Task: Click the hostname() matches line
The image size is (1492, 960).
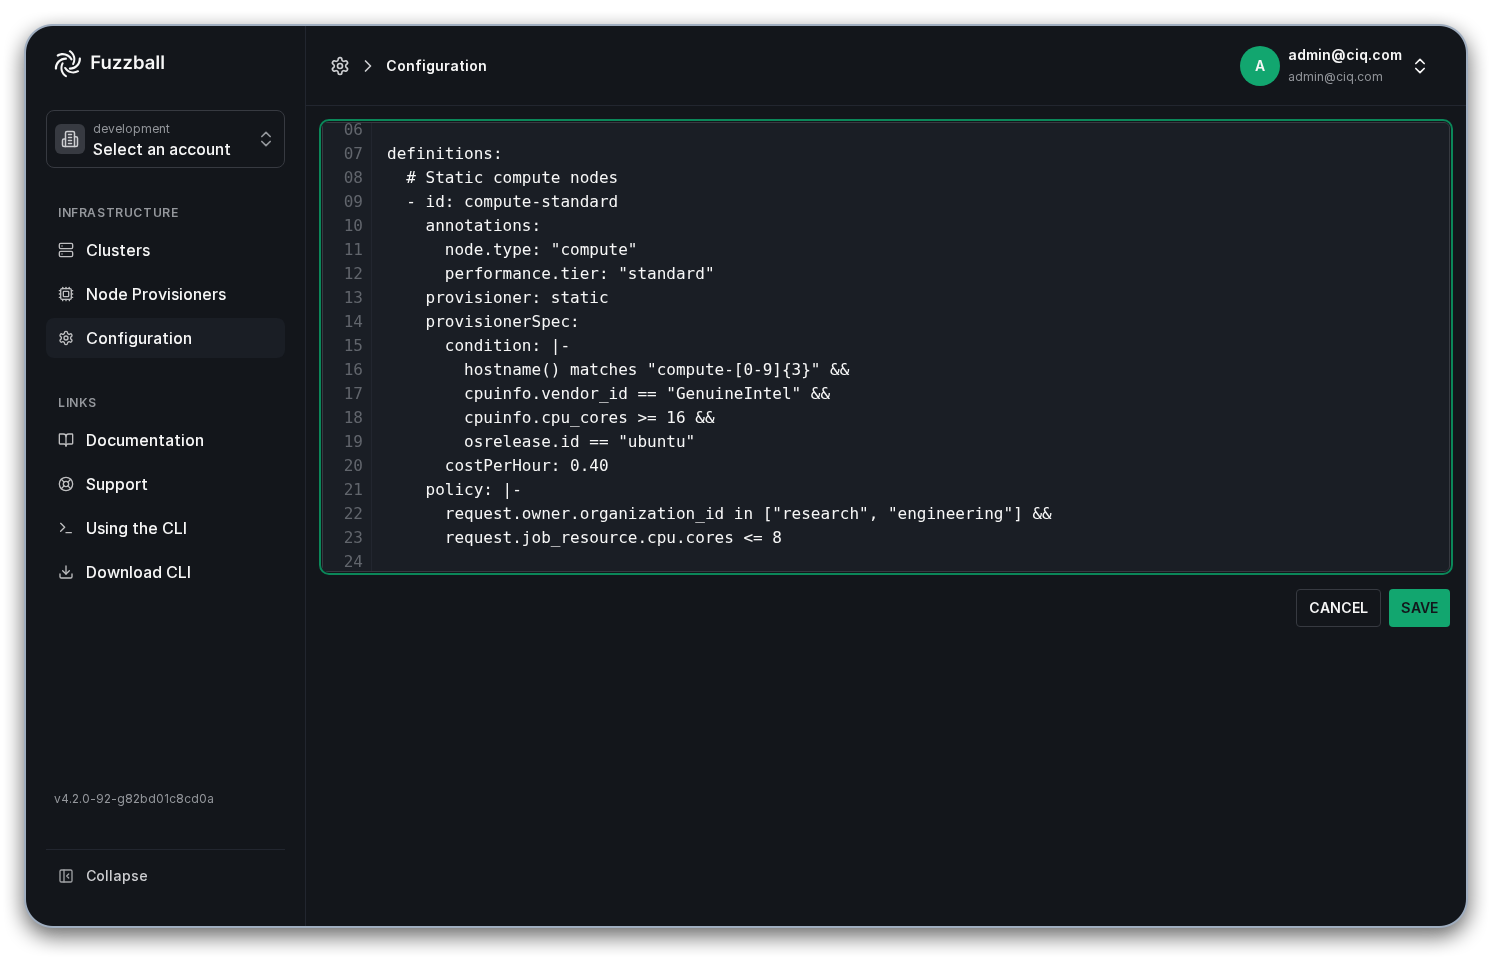Action: (657, 369)
